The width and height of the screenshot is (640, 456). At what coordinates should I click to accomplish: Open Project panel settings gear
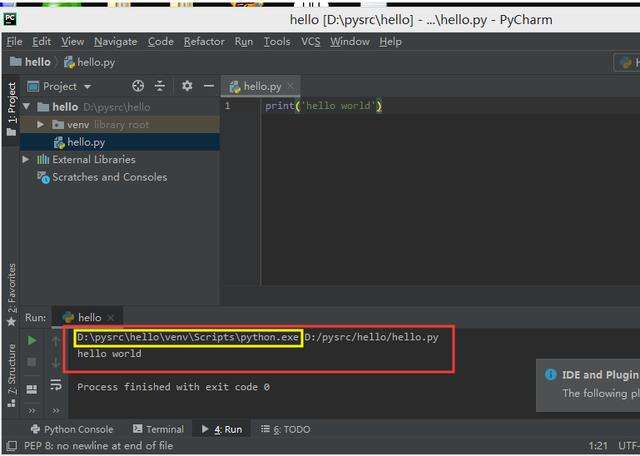187,86
